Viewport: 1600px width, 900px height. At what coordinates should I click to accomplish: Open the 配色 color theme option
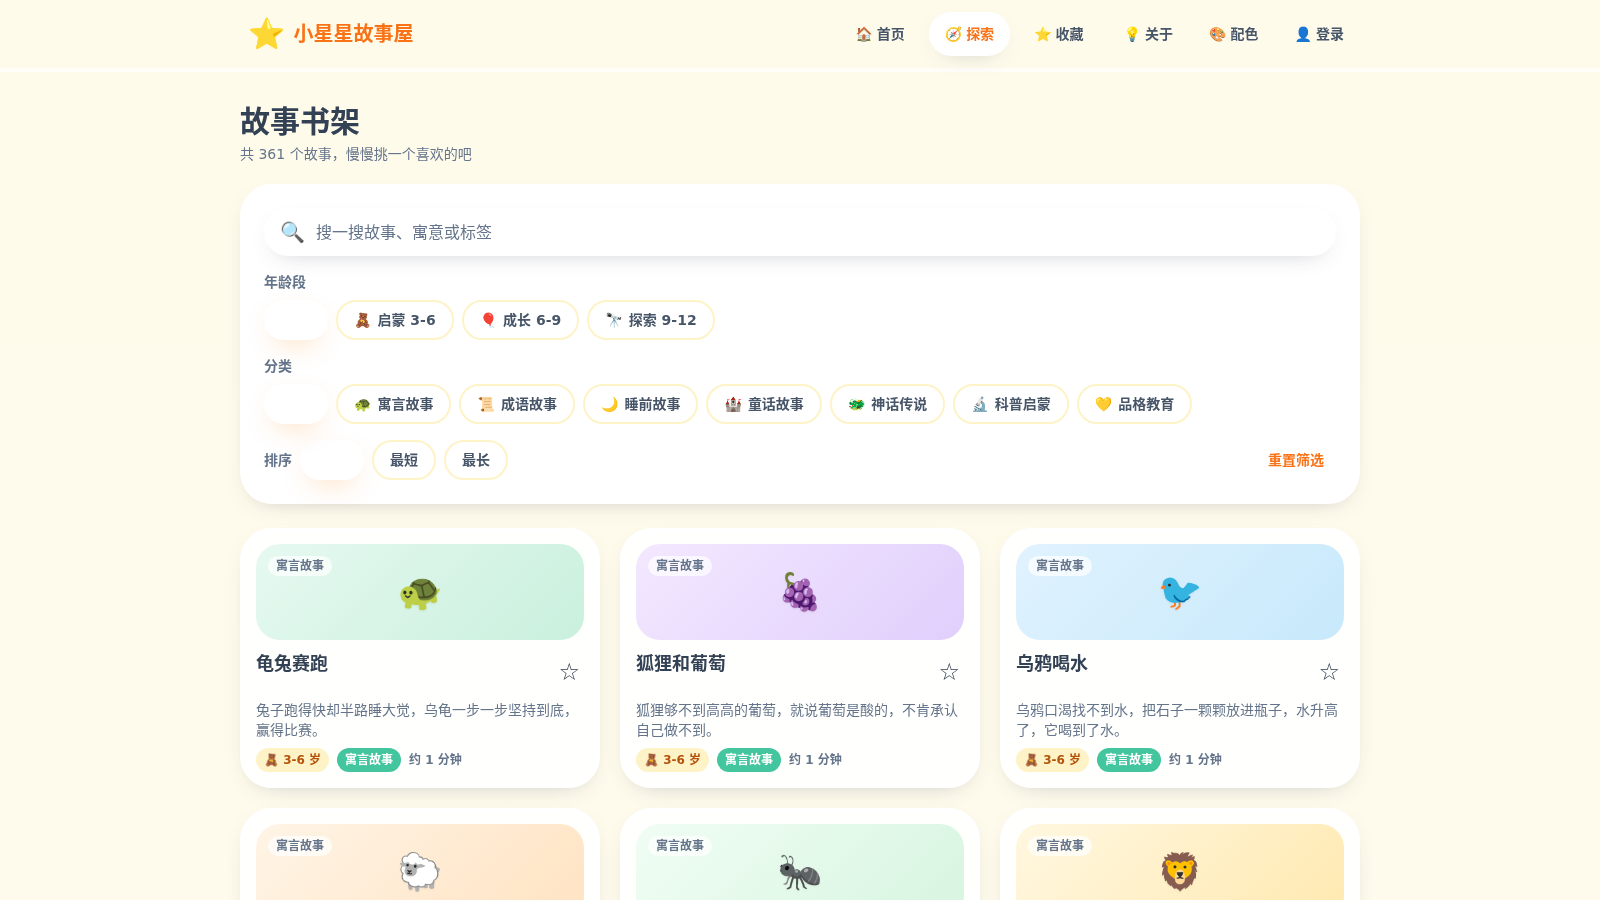point(1233,34)
